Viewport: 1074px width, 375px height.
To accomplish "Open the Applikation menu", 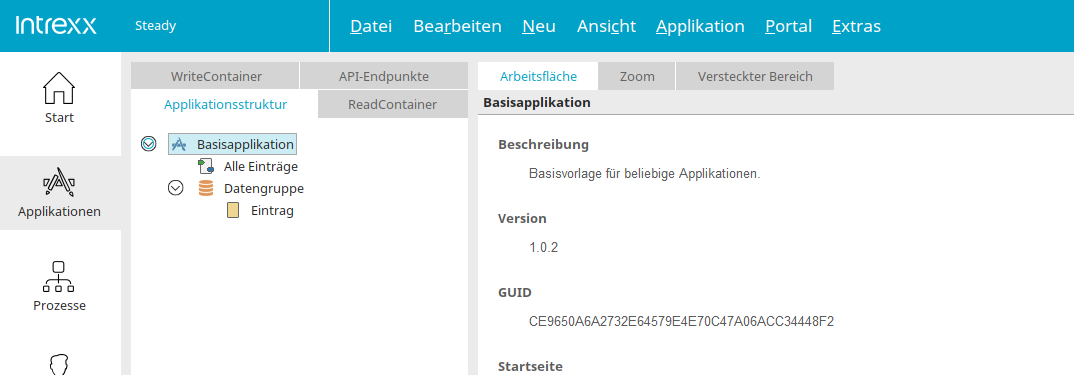I will coord(700,26).
